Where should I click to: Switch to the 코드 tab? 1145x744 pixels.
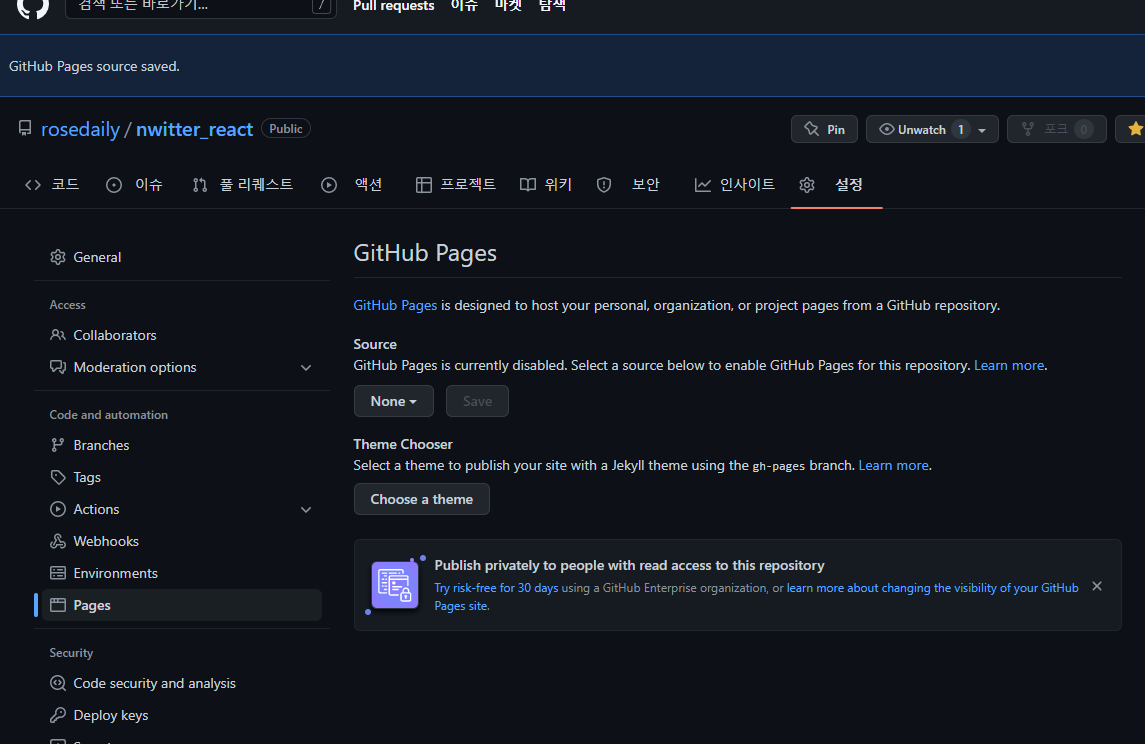(x=52, y=185)
